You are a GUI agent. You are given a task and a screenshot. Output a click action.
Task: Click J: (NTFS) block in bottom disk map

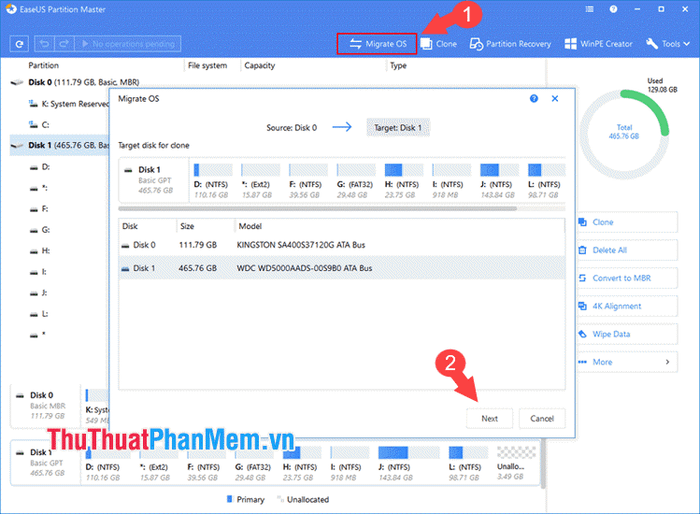tap(409, 464)
